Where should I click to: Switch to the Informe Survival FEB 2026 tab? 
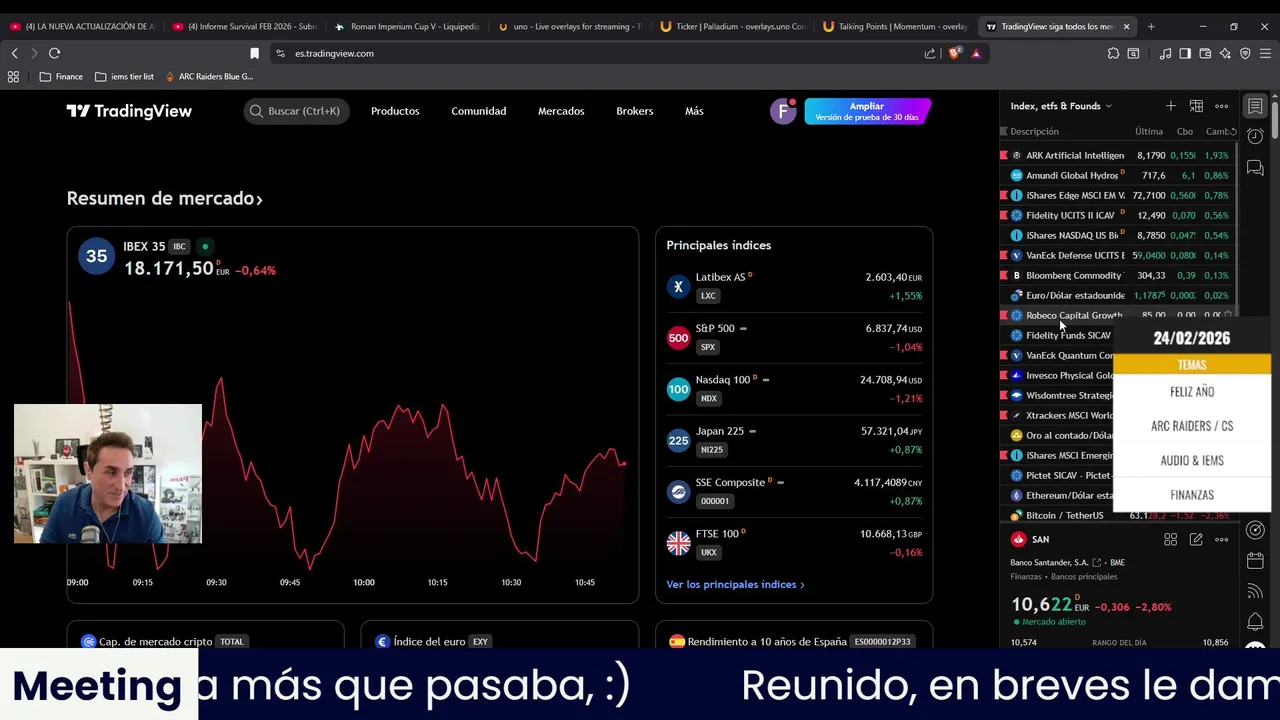(x=244, y=26)
